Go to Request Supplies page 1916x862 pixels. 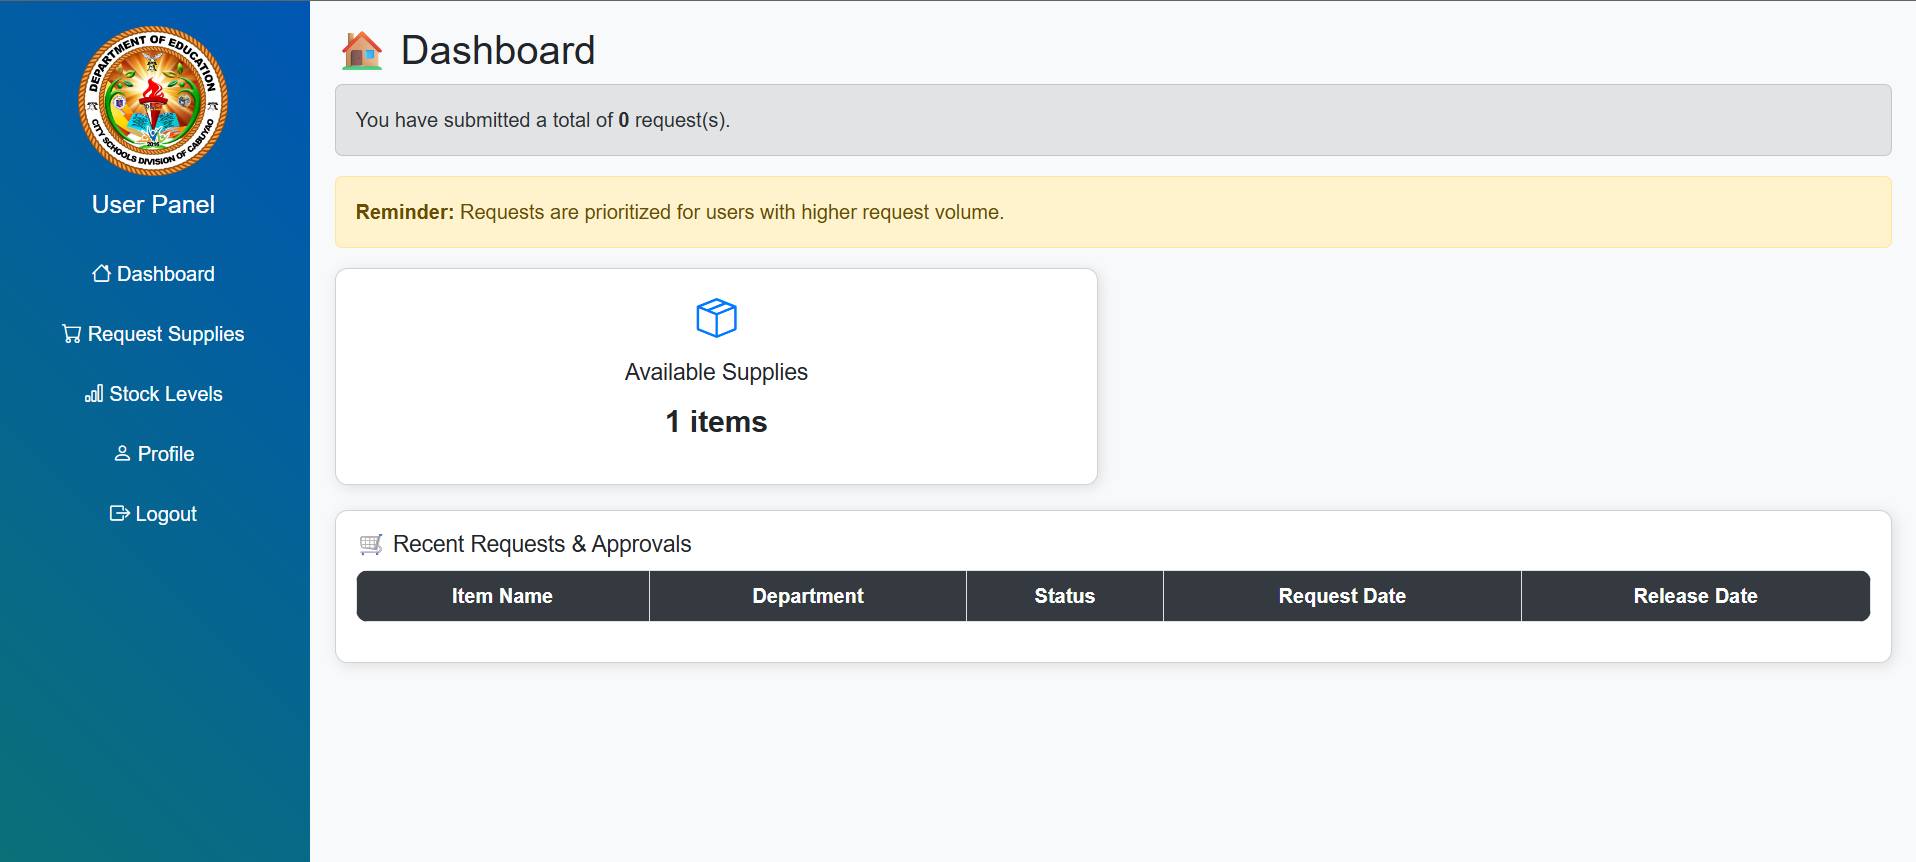(x=153, y=334)
